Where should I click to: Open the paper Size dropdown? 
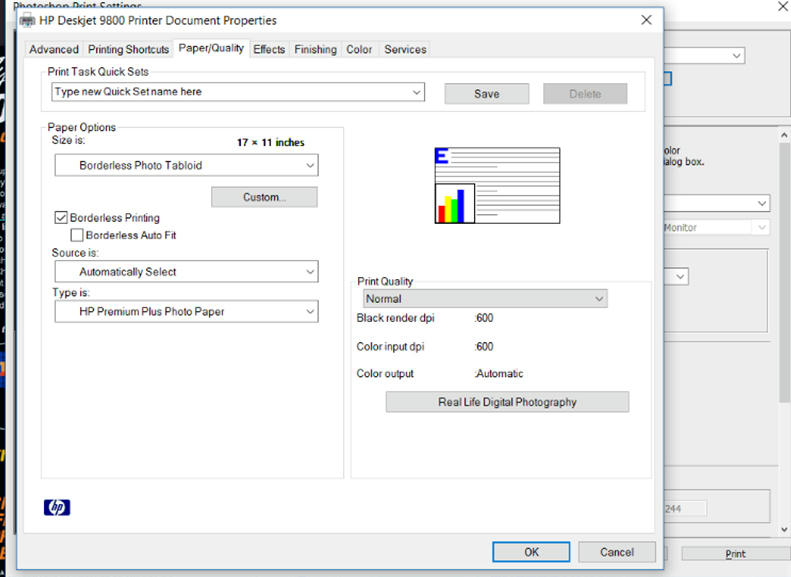pos(186,165)
